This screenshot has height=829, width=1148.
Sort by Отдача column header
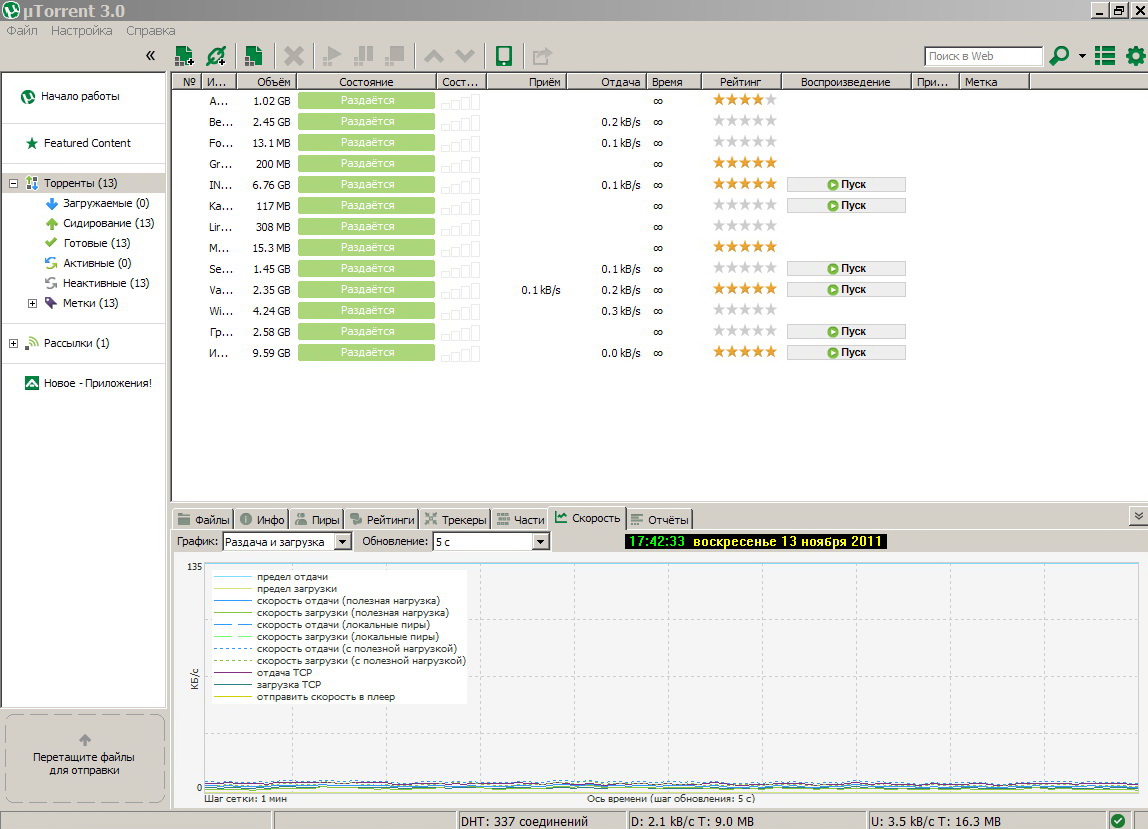(607, 82)
